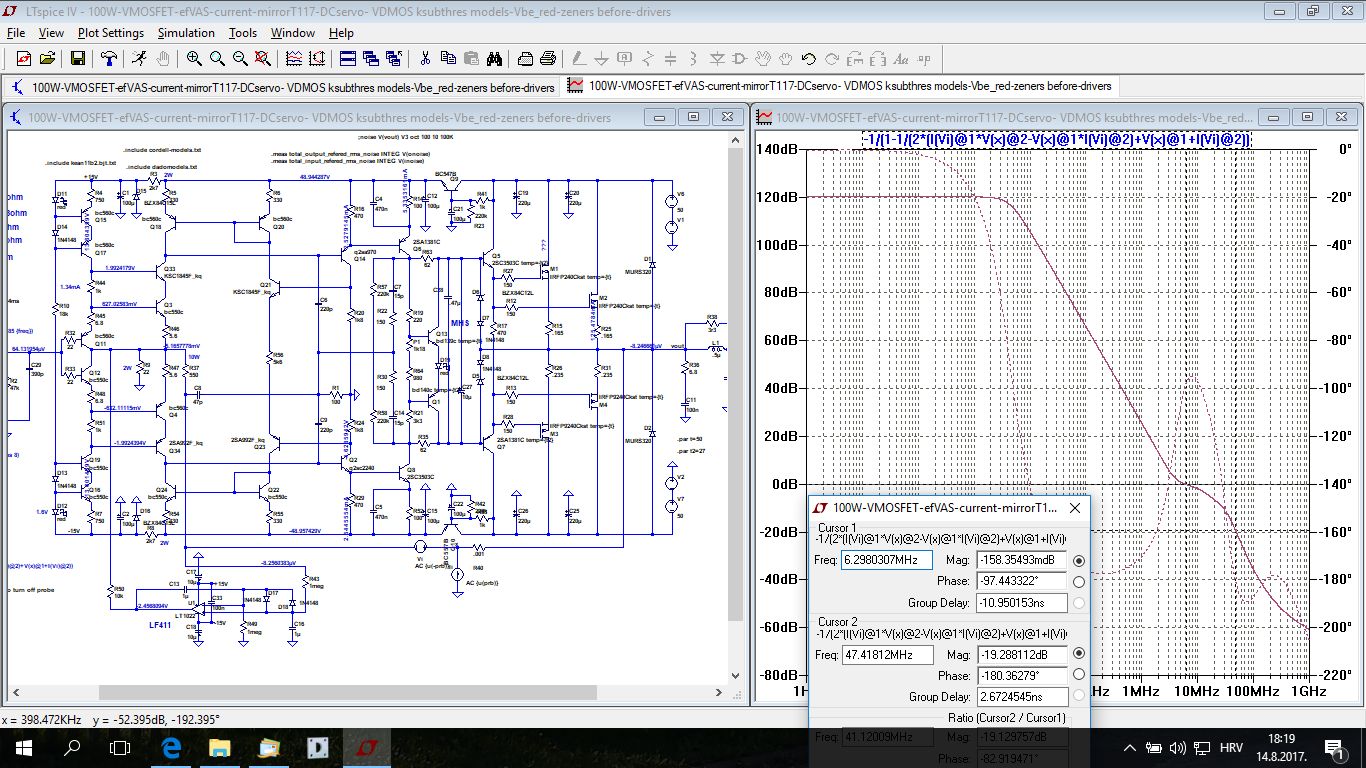Switch to the schematic document tab
Screen dimensions: 1366x768
pos(283,87)
